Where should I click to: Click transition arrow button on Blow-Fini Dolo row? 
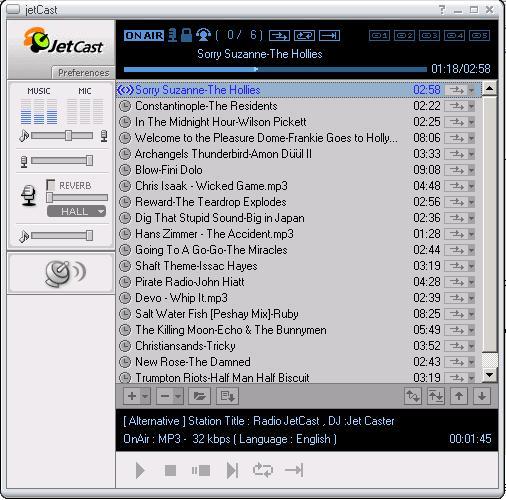pos(457,170)
